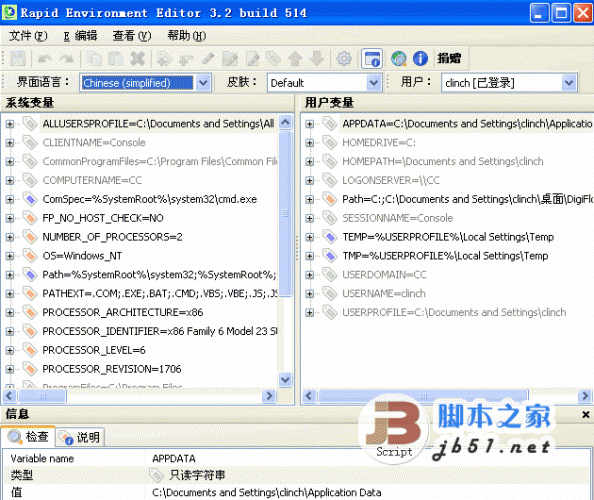
Task: Click the tag icon beside SESSIONNAME=Console
Action: click(330, 218)
